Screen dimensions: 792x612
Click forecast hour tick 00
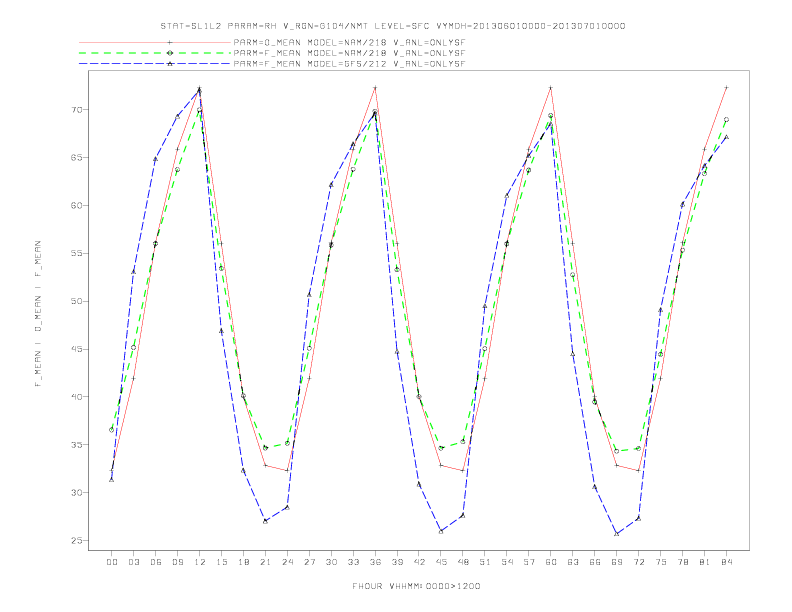[x=112, y=562]
